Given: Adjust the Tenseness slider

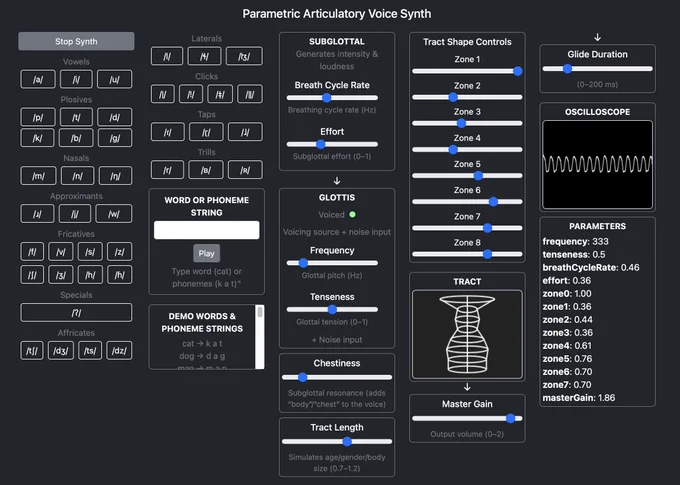Looking at the screenshot, I should click(x=332, y=309).
